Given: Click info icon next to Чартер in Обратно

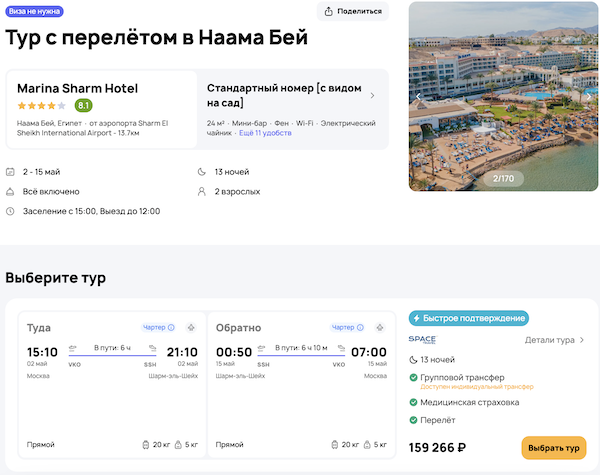Looking at the screenshot, I should pyautogui.click(x=361, y=327).
